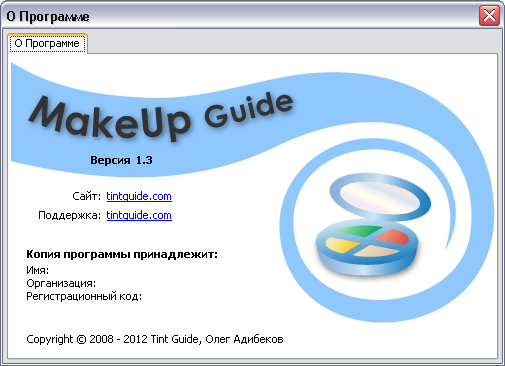Click the Имя: label
The height and width of the screenshot is (366, 505).
pyautogui.click(x=38, y=270)
